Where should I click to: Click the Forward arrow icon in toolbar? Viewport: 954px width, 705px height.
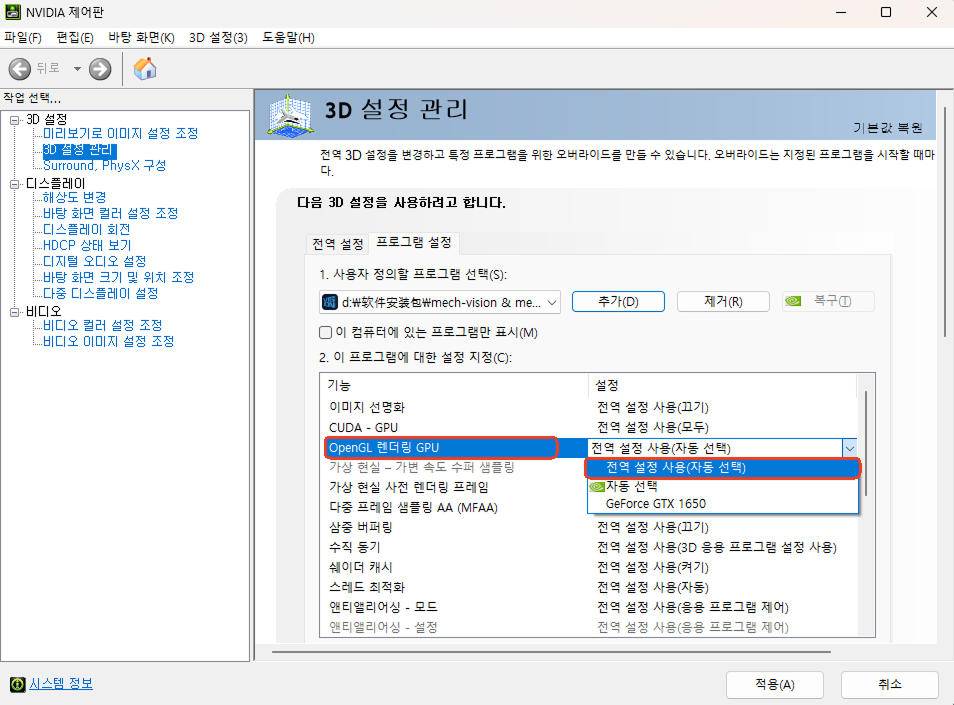coord(100,69)
